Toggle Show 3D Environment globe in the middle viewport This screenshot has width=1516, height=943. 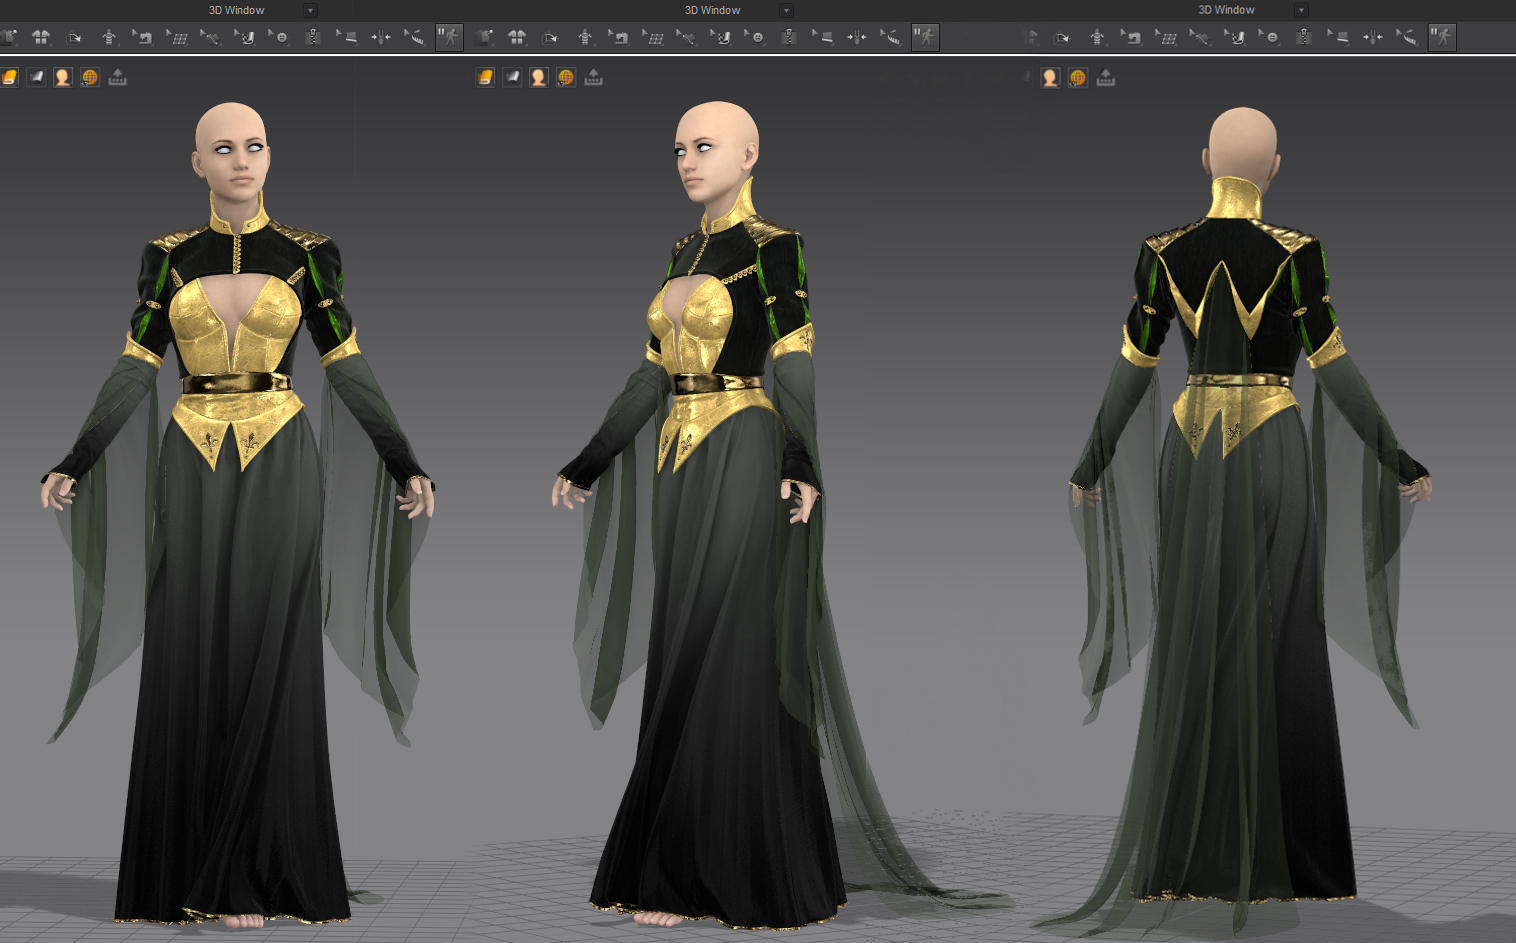tap(565, 76)
